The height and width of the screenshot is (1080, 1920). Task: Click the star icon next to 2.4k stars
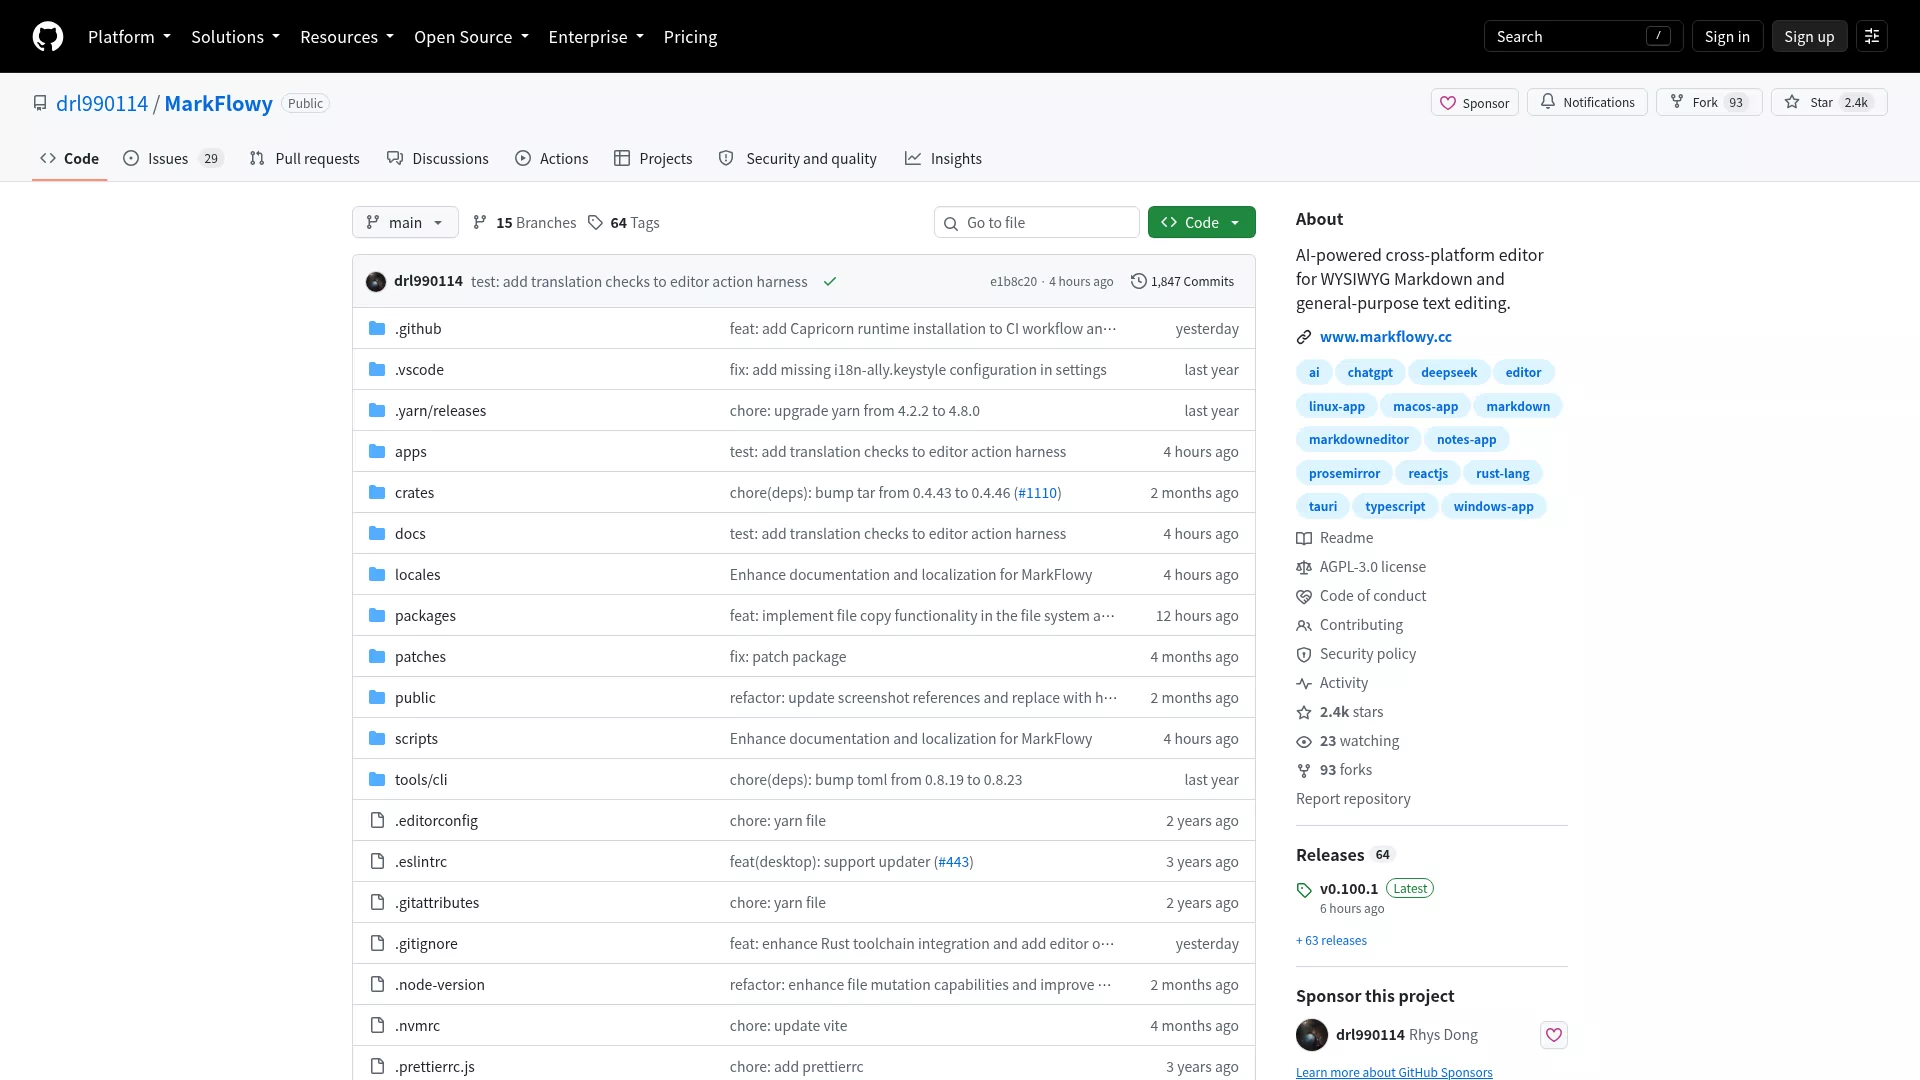[1304, 712]
